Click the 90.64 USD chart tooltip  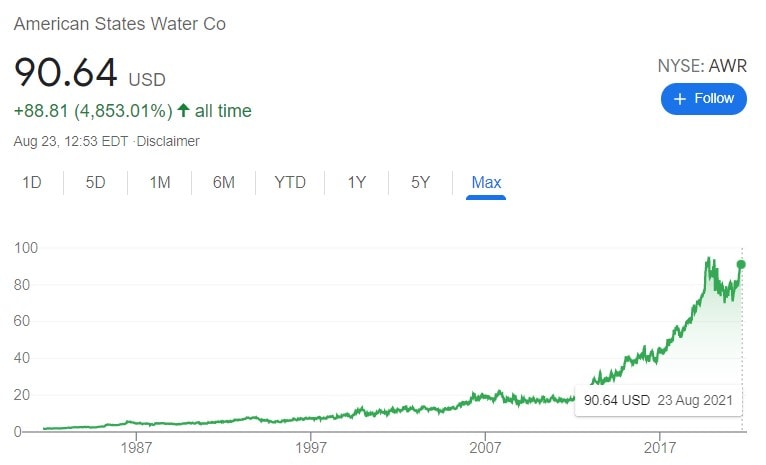(x=660, y=400)
